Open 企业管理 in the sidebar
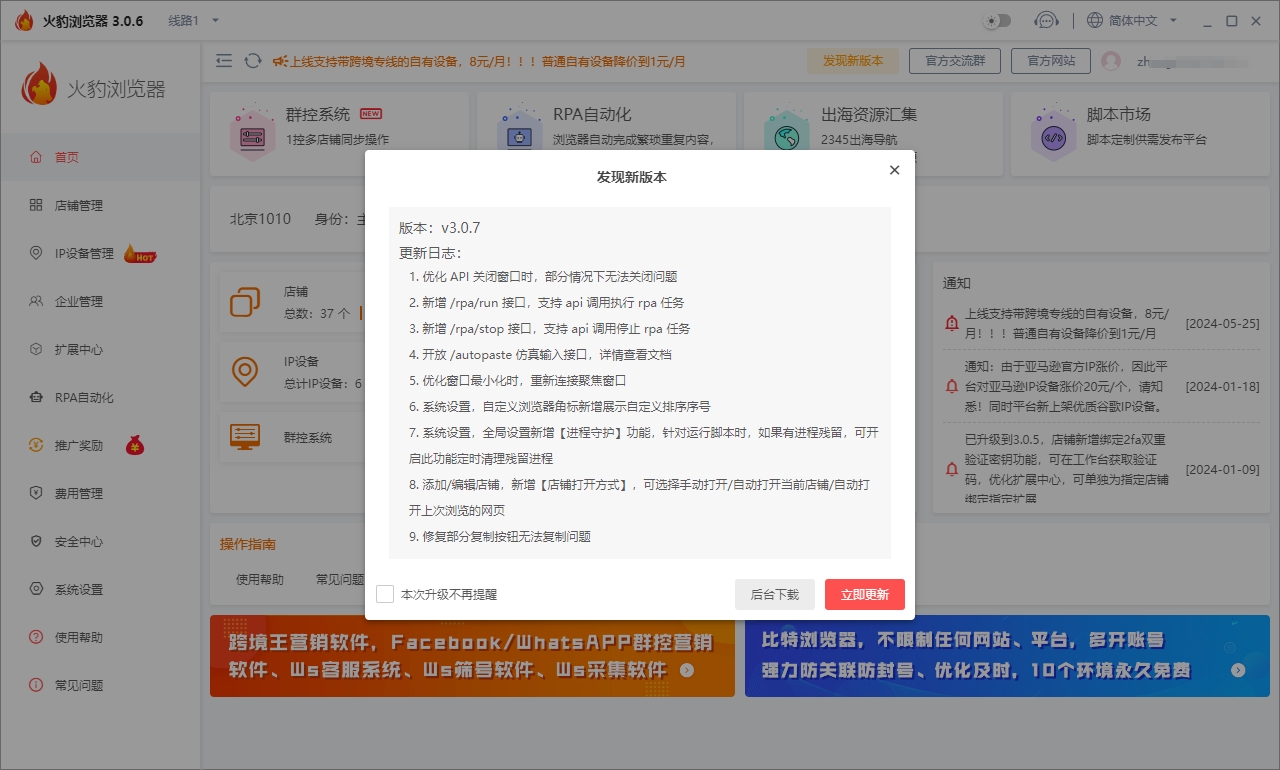 (x=100, y=301)
